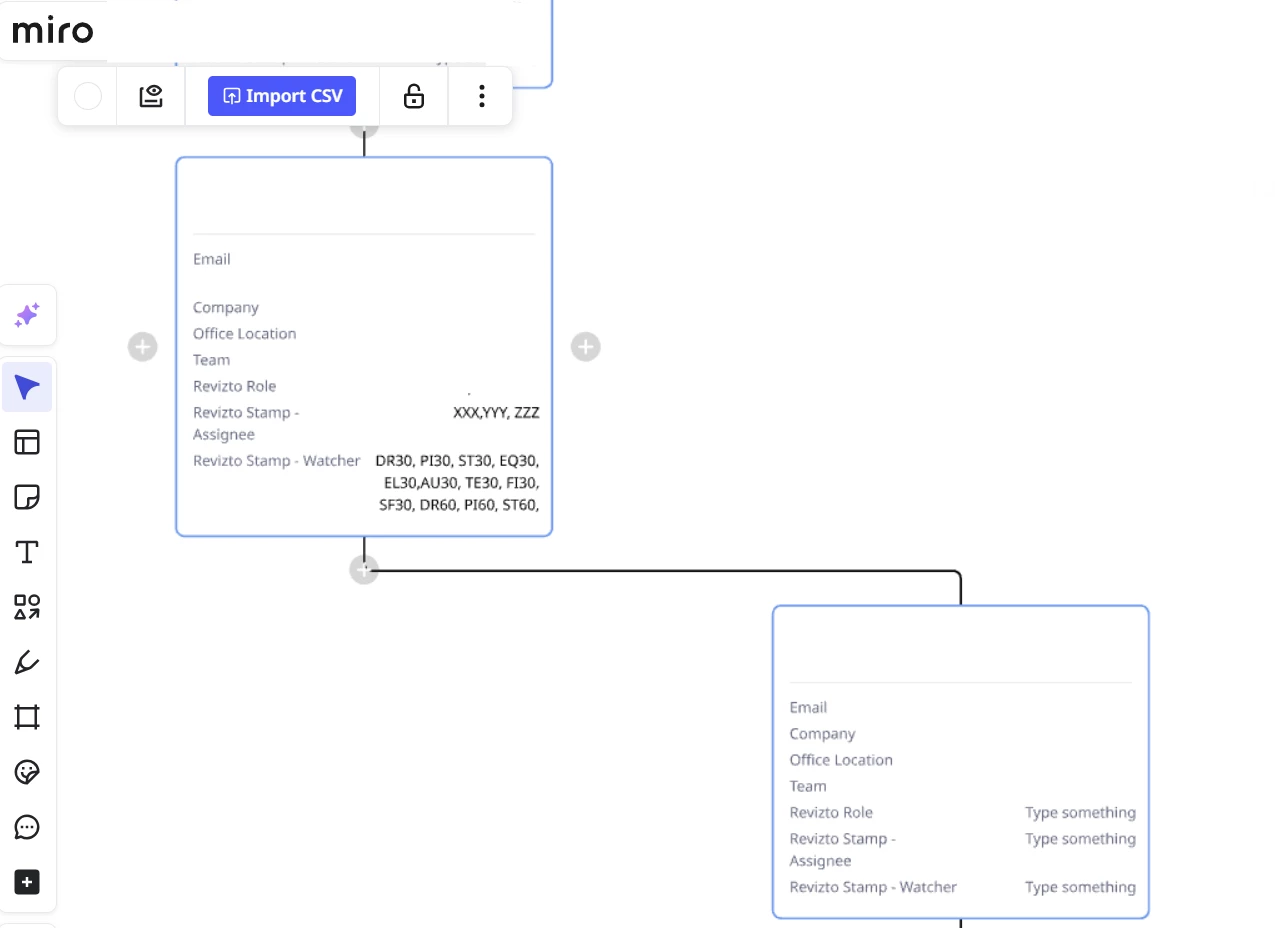
Task: Open the Shapes and lines tool
Action: pyautogui.click(x=27, y=607)
